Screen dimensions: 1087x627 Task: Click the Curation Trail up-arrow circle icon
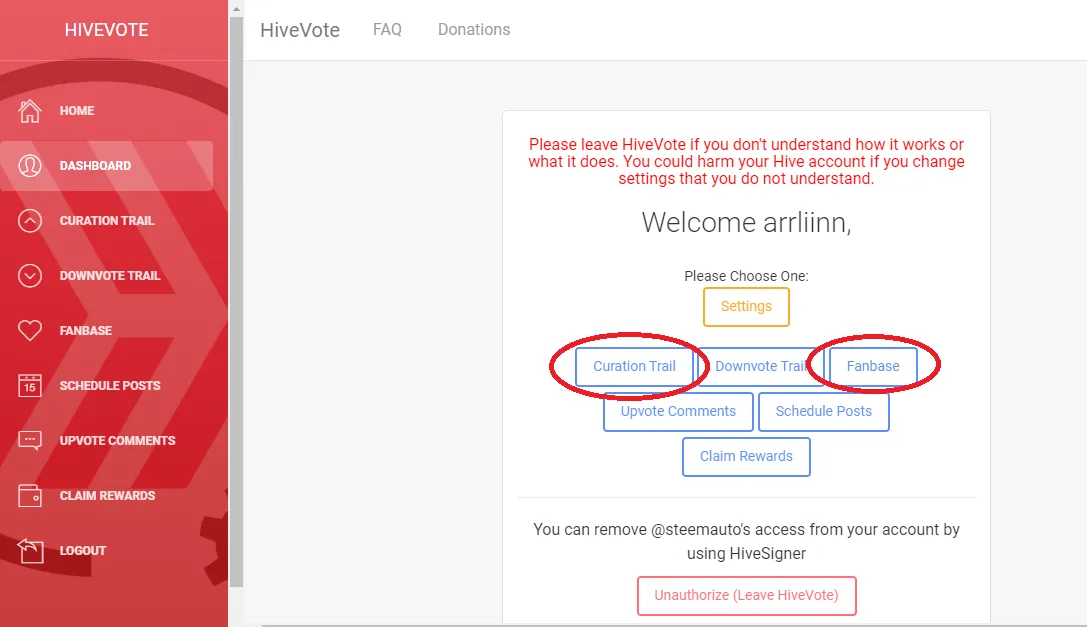coord(30,221)
